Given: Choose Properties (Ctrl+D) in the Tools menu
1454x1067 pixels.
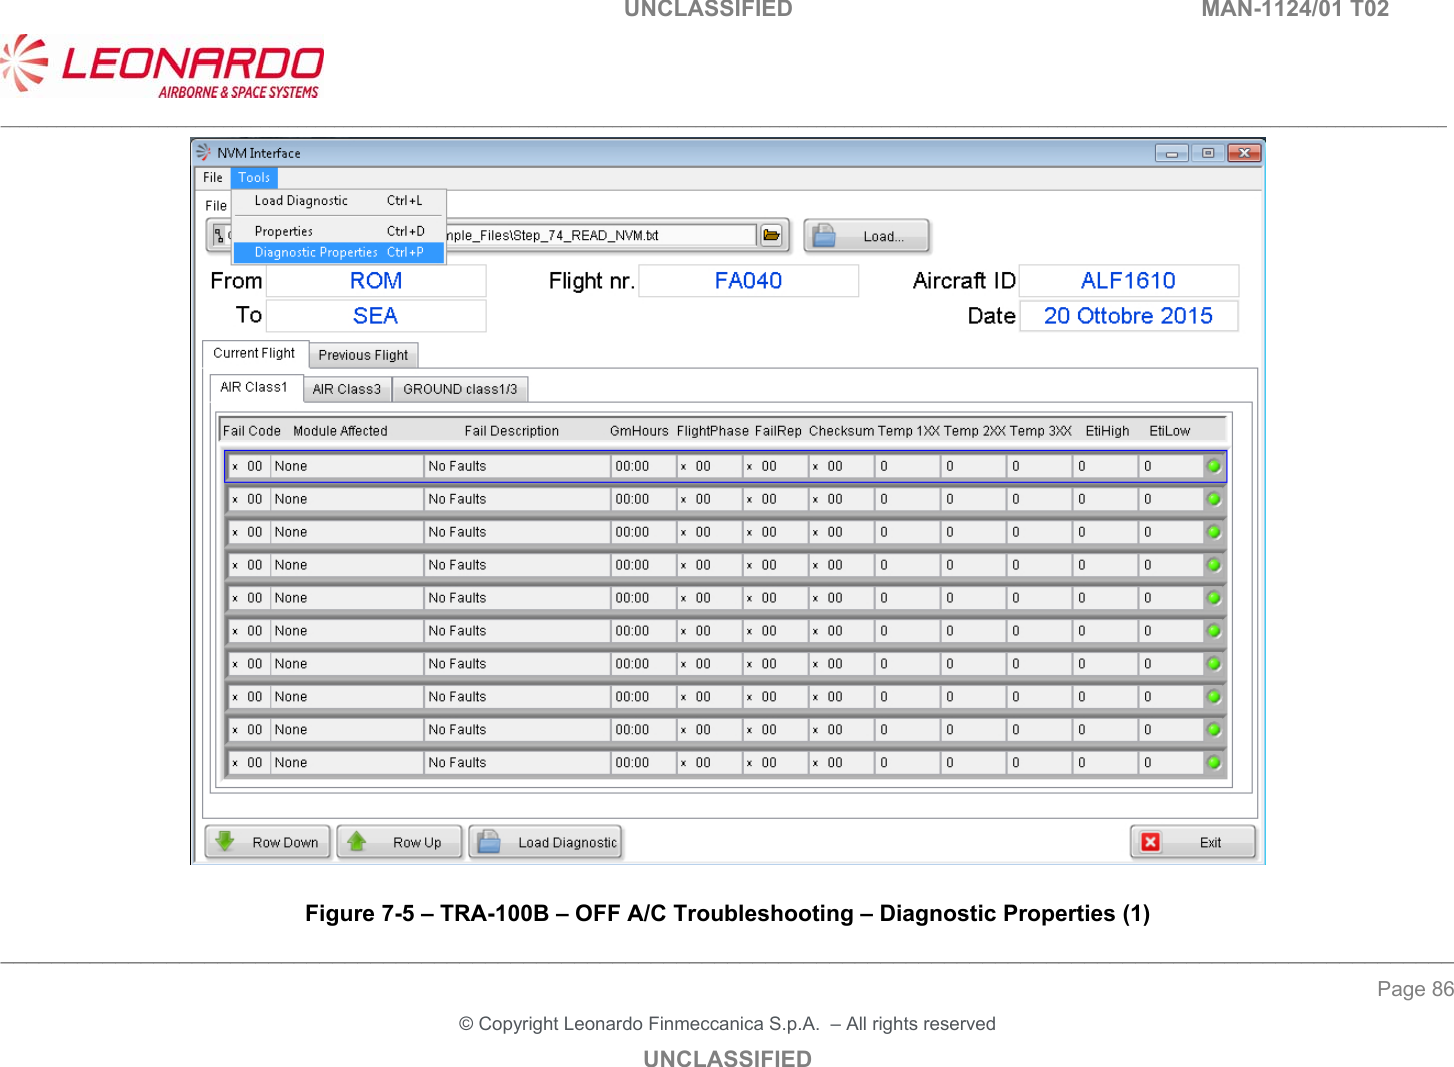Looking at the screenshot, I should (x=339, y=231).
